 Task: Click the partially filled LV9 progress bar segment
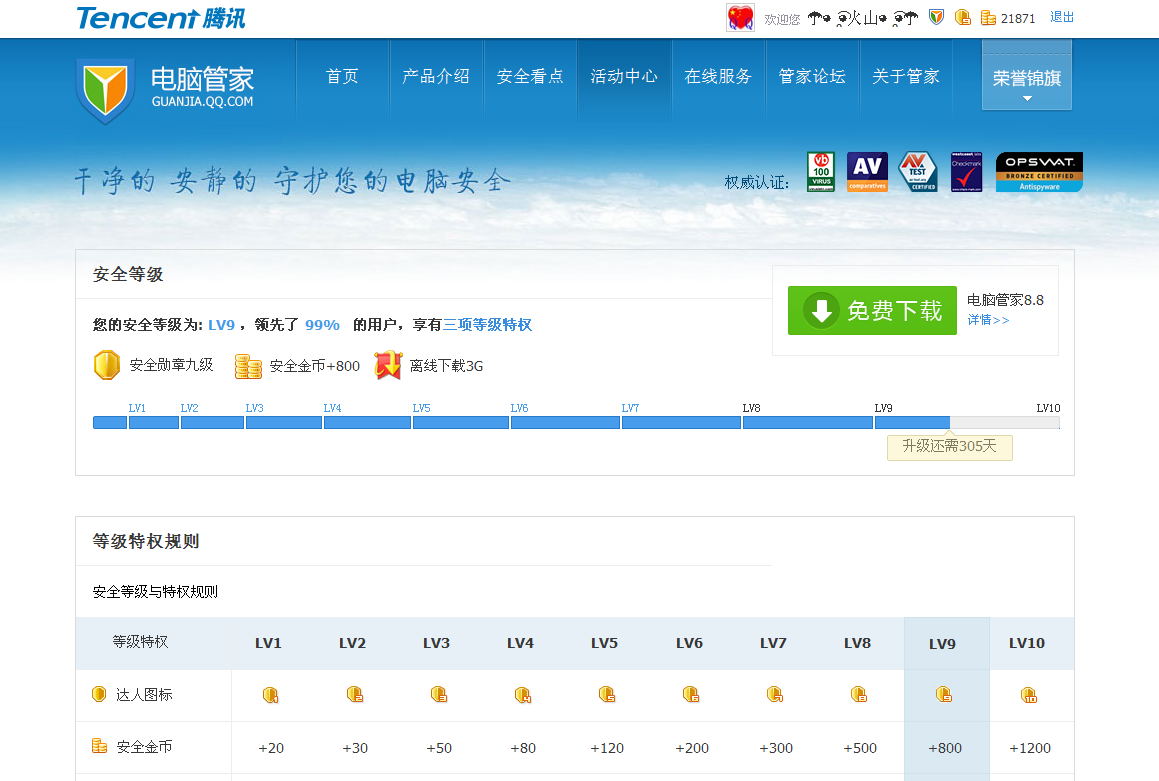coord(968,423)
